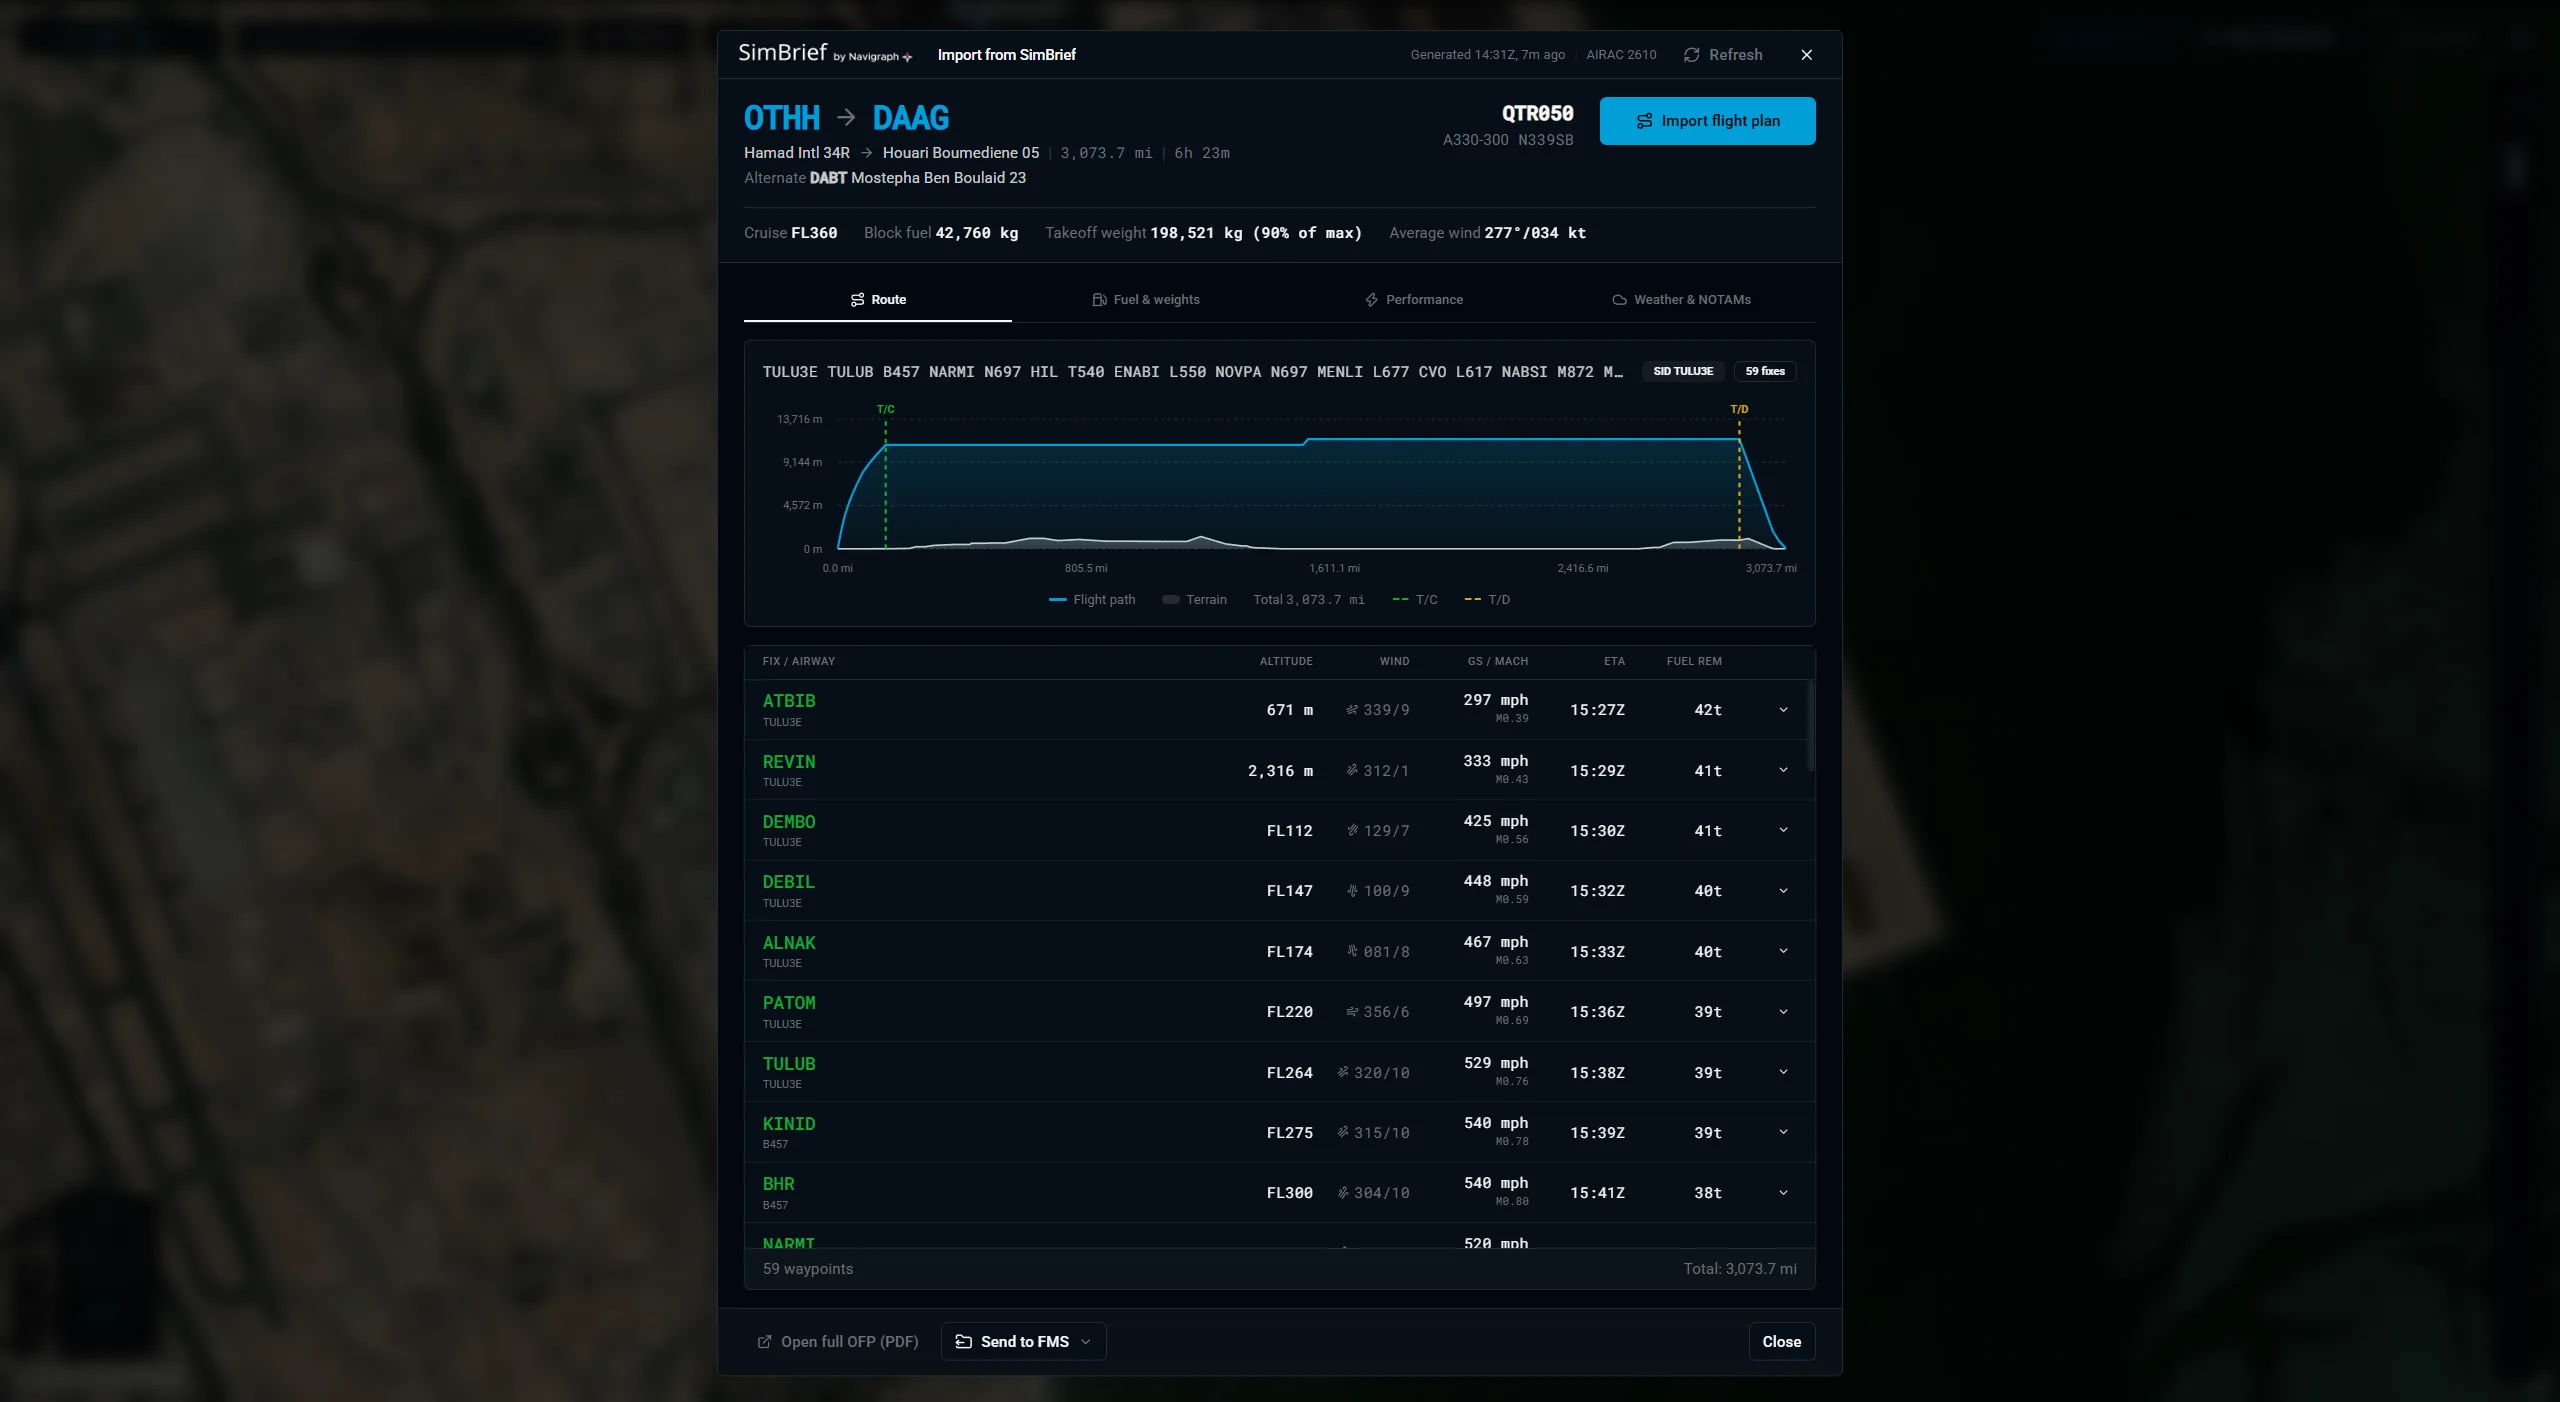Click the 59 fixes badge
The image size is (2560, 1402).
coord(1765,371)
